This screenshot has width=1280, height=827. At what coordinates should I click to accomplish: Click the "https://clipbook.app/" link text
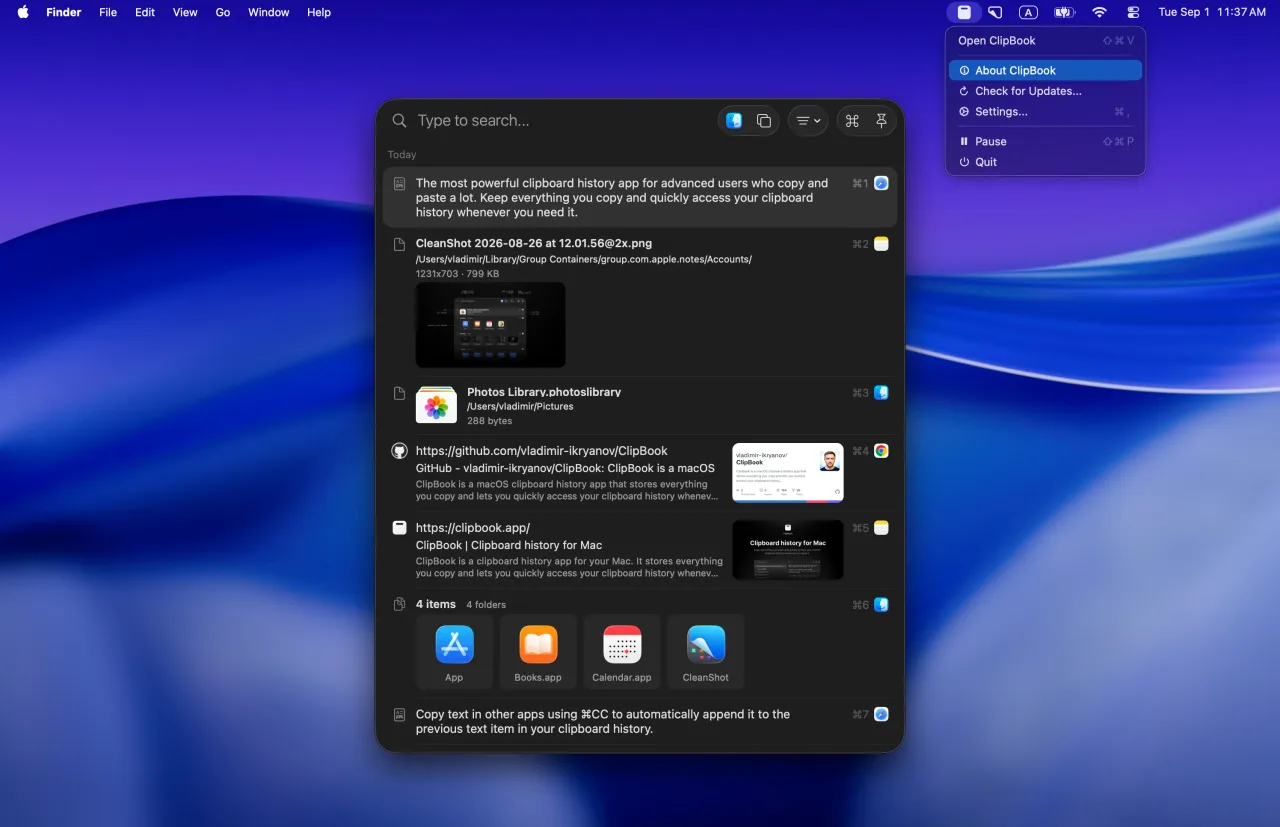(473, 527)
